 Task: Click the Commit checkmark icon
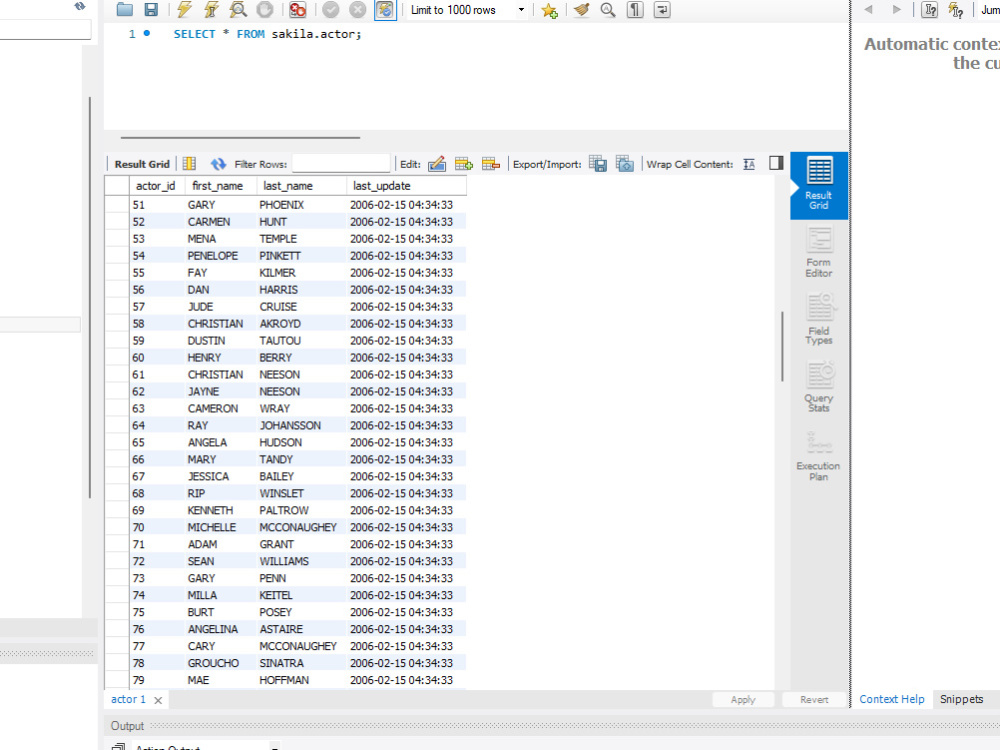[x=330, y=10]
